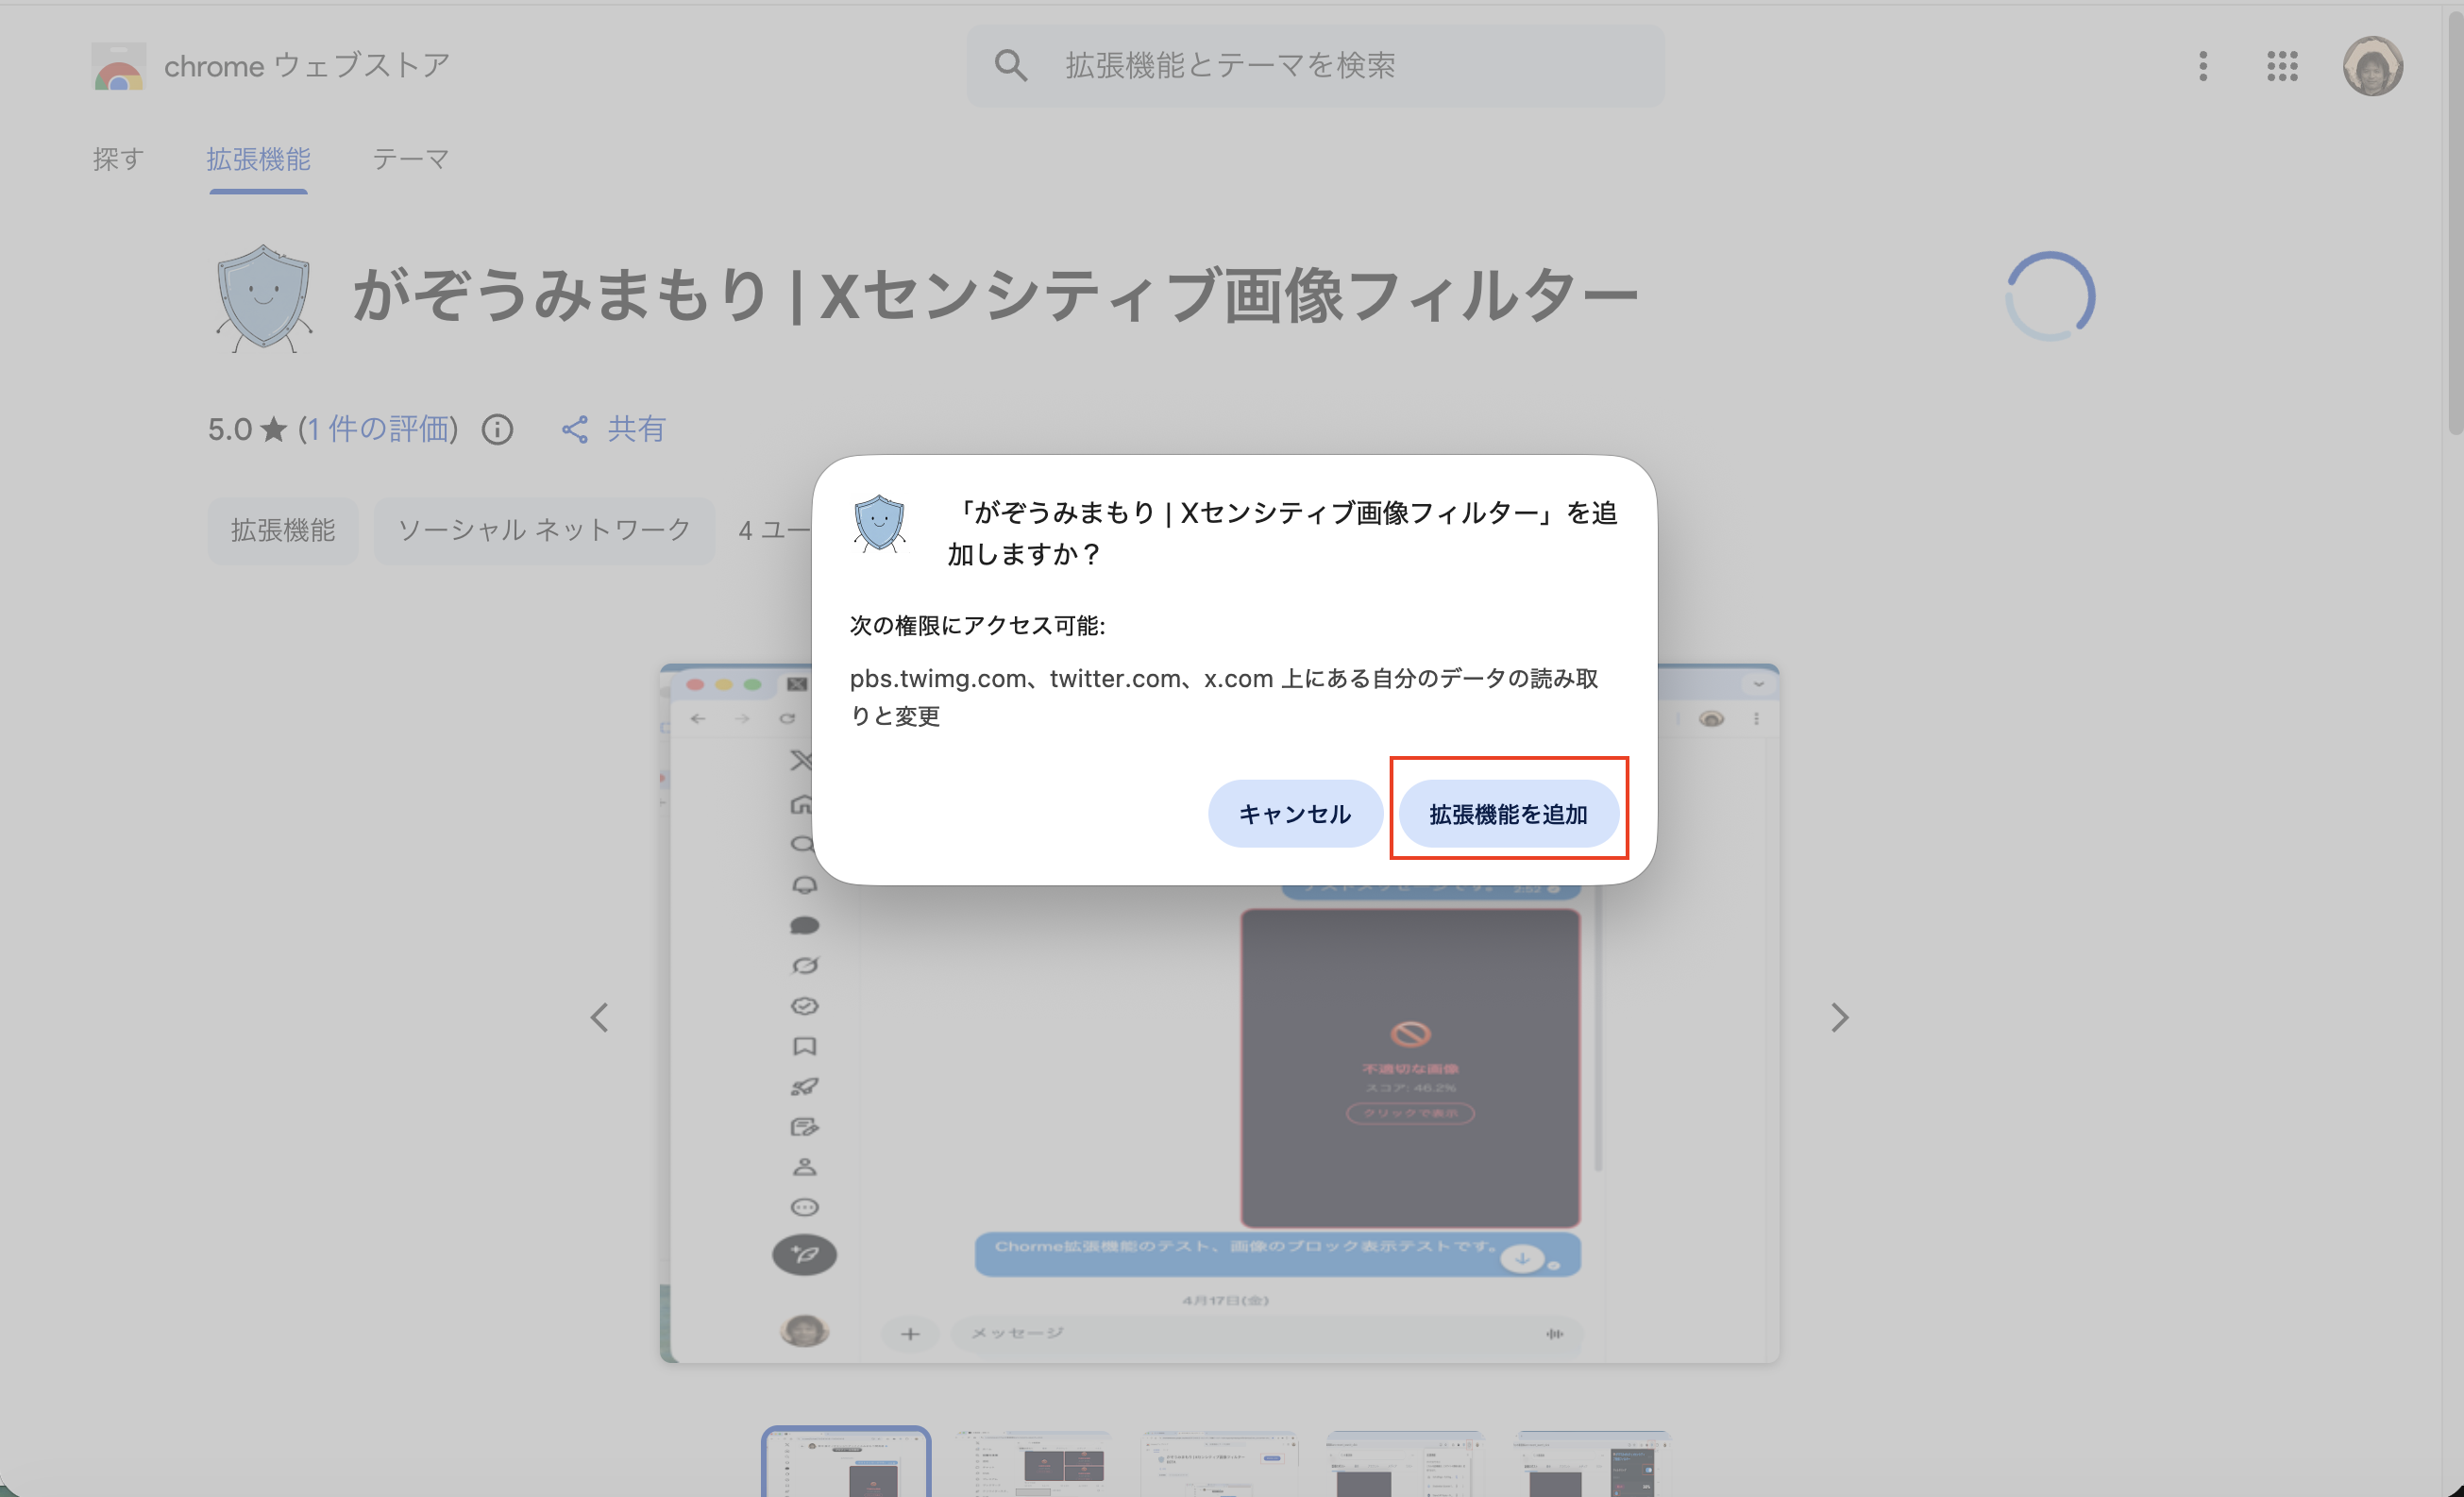Select the 拡張機能 category chip
The width and height of the screenshot is (2464, 1497).
(283, 530)
